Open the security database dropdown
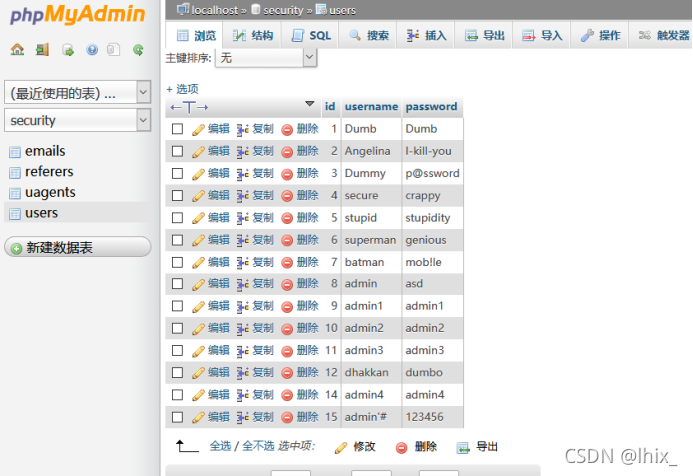 click(78, 120)
